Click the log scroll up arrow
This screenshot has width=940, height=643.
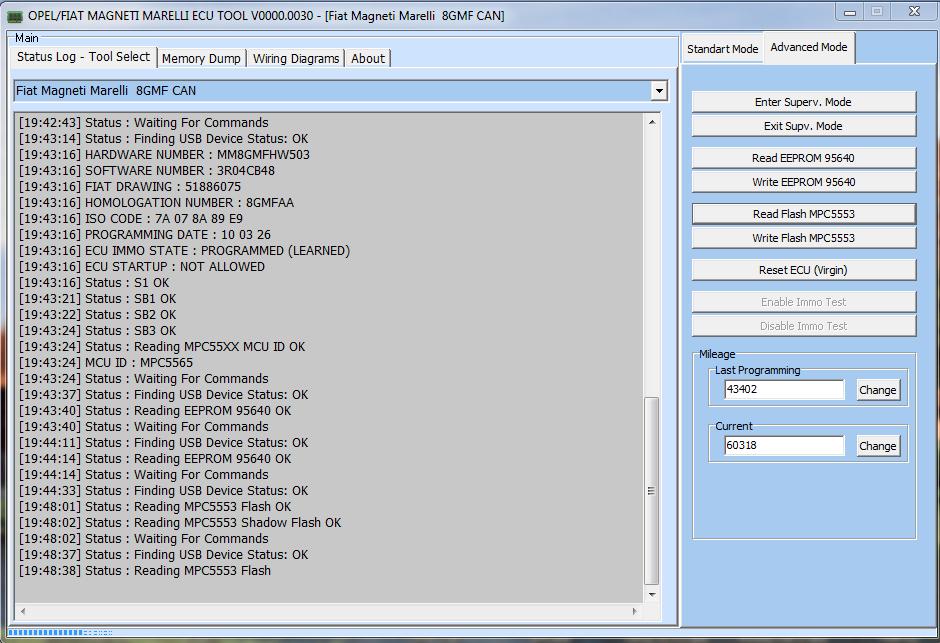[x=652, y=122]
